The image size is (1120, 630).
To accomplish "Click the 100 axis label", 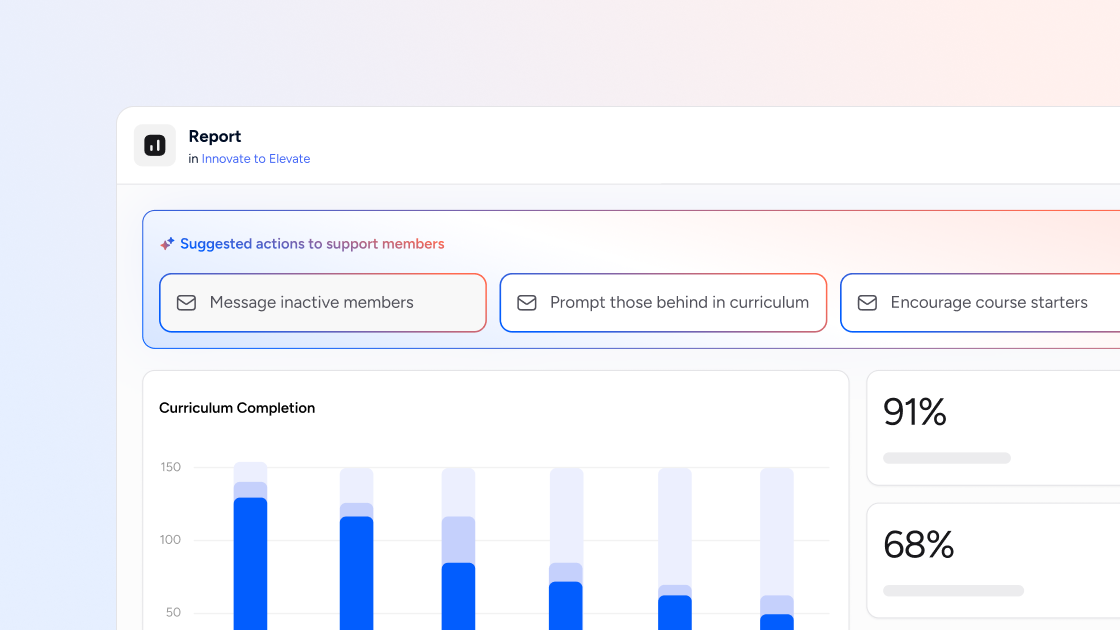I will pyautogui.click(x=171, y=540).
